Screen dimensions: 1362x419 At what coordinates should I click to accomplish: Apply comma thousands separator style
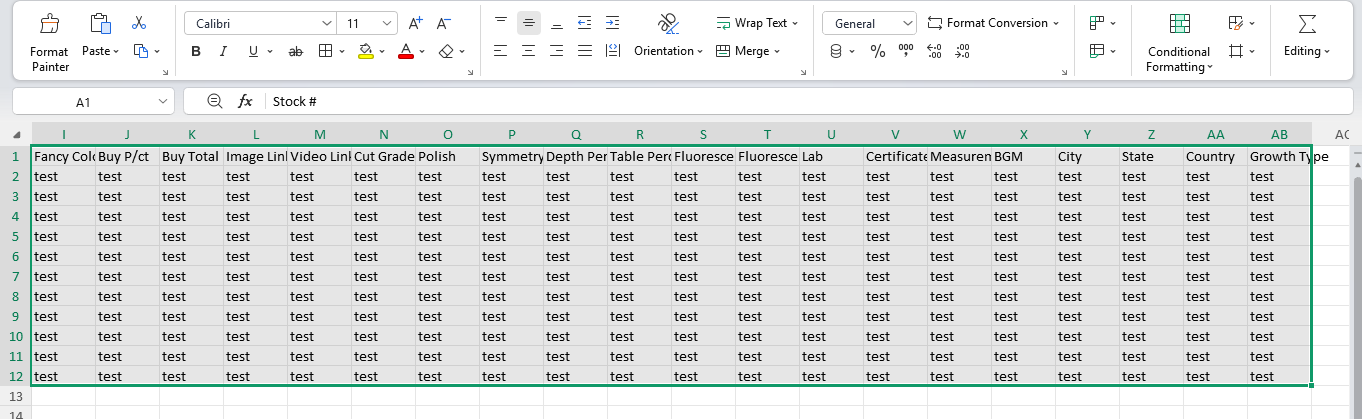click(906, 50)
